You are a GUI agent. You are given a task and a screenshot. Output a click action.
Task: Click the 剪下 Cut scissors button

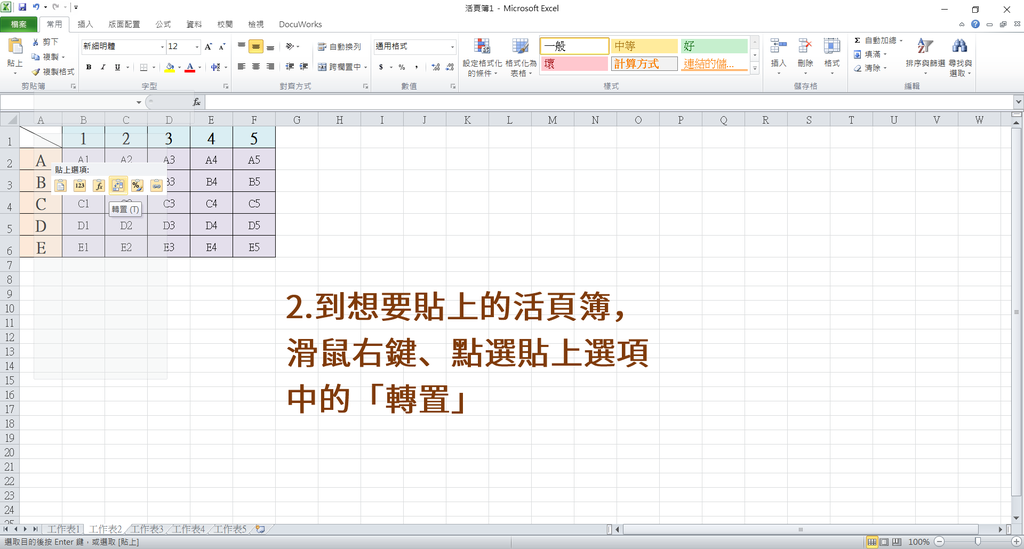[x=44, y=42]
